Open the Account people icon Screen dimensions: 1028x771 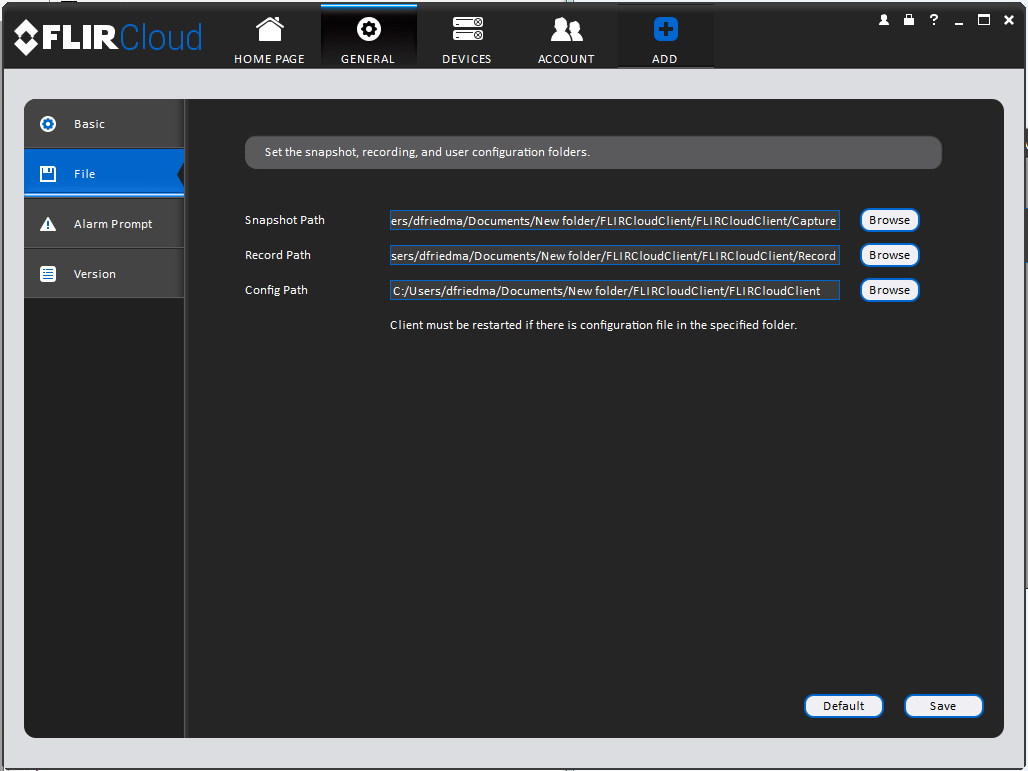pos(566,30)
